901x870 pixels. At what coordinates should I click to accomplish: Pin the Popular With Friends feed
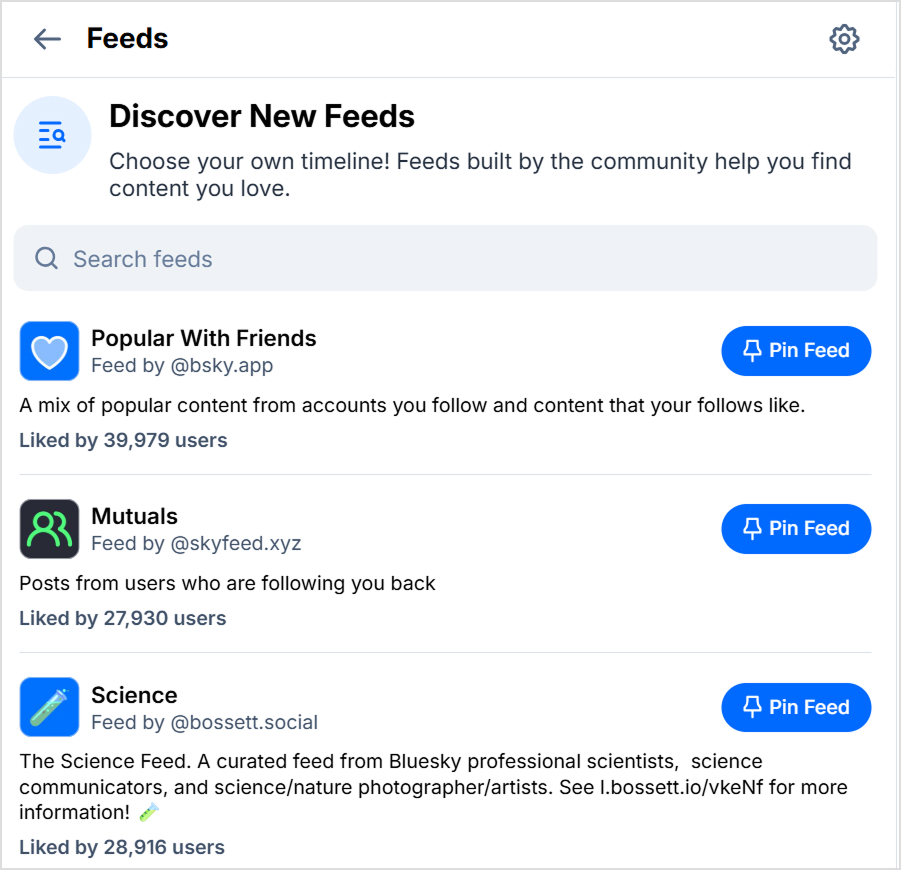[x=796, y=351]
